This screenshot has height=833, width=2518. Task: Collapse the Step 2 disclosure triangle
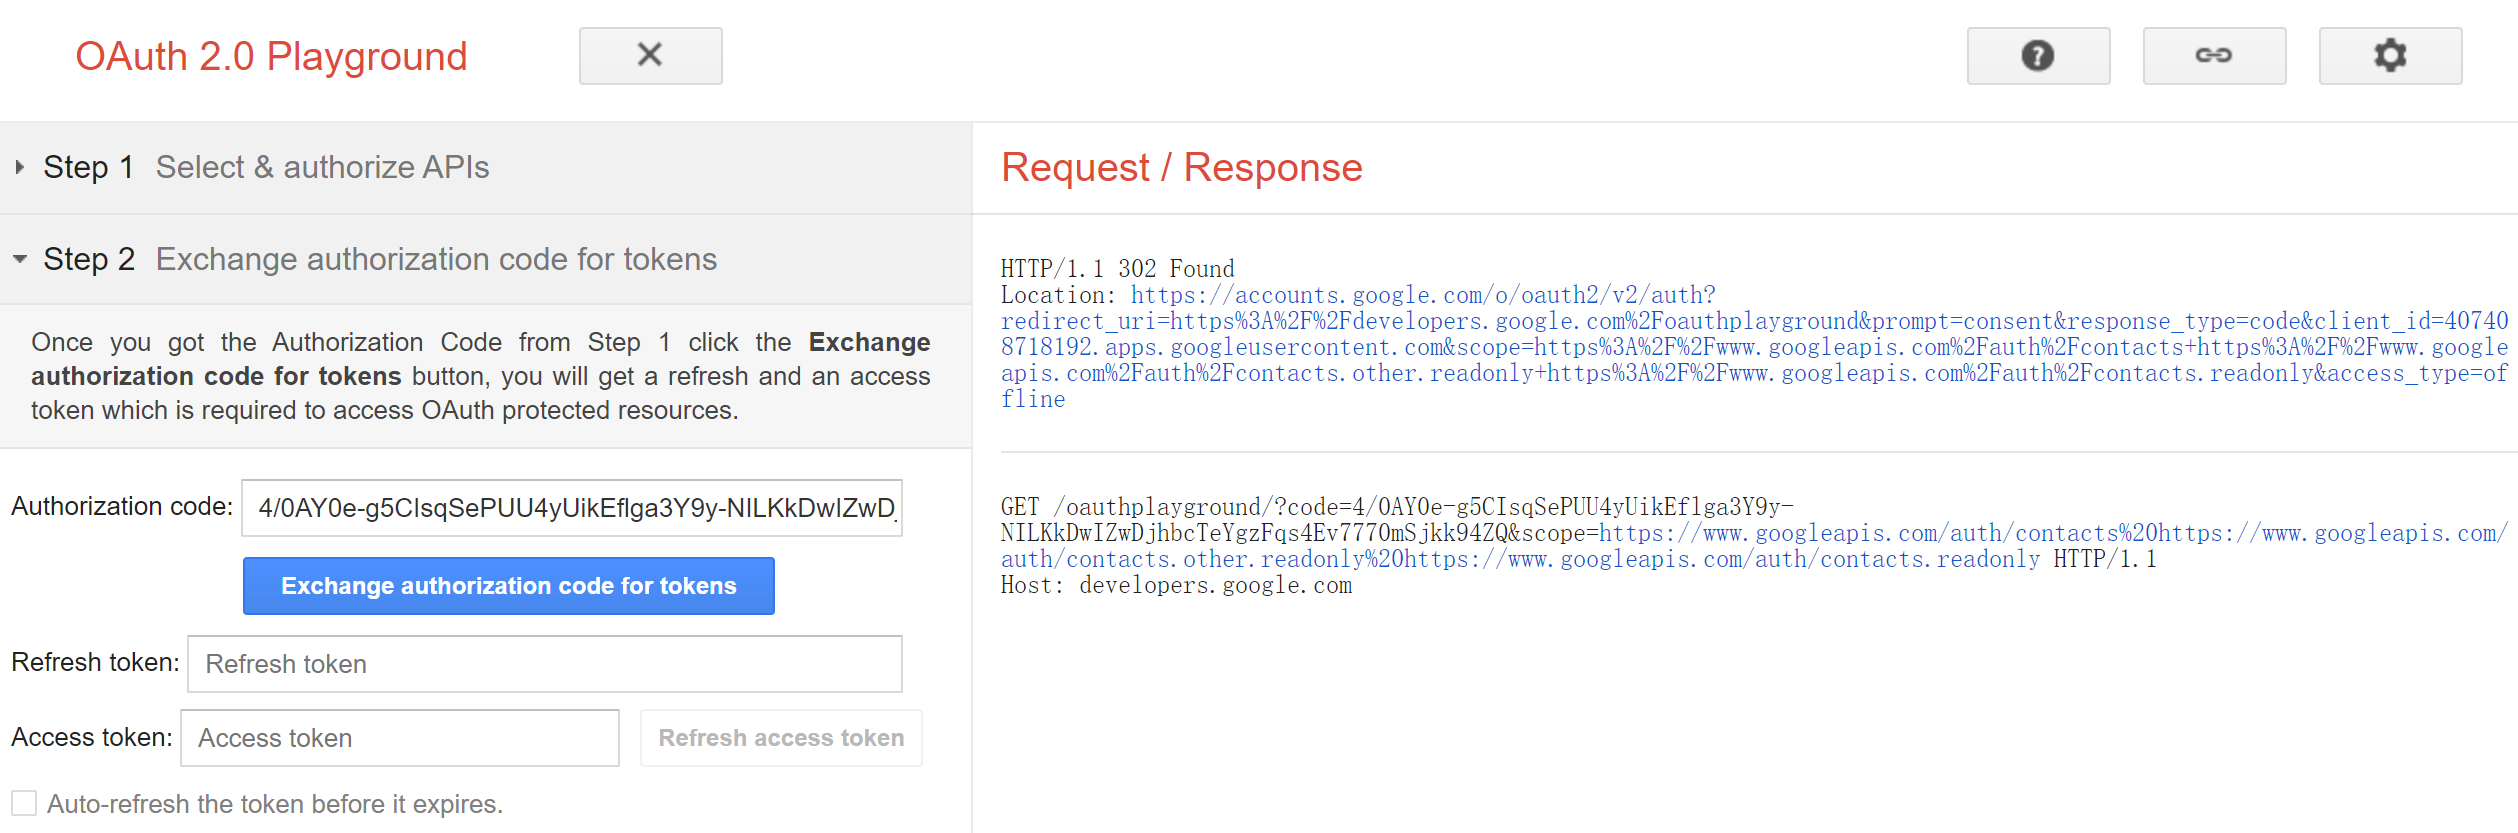click(19, 259)
